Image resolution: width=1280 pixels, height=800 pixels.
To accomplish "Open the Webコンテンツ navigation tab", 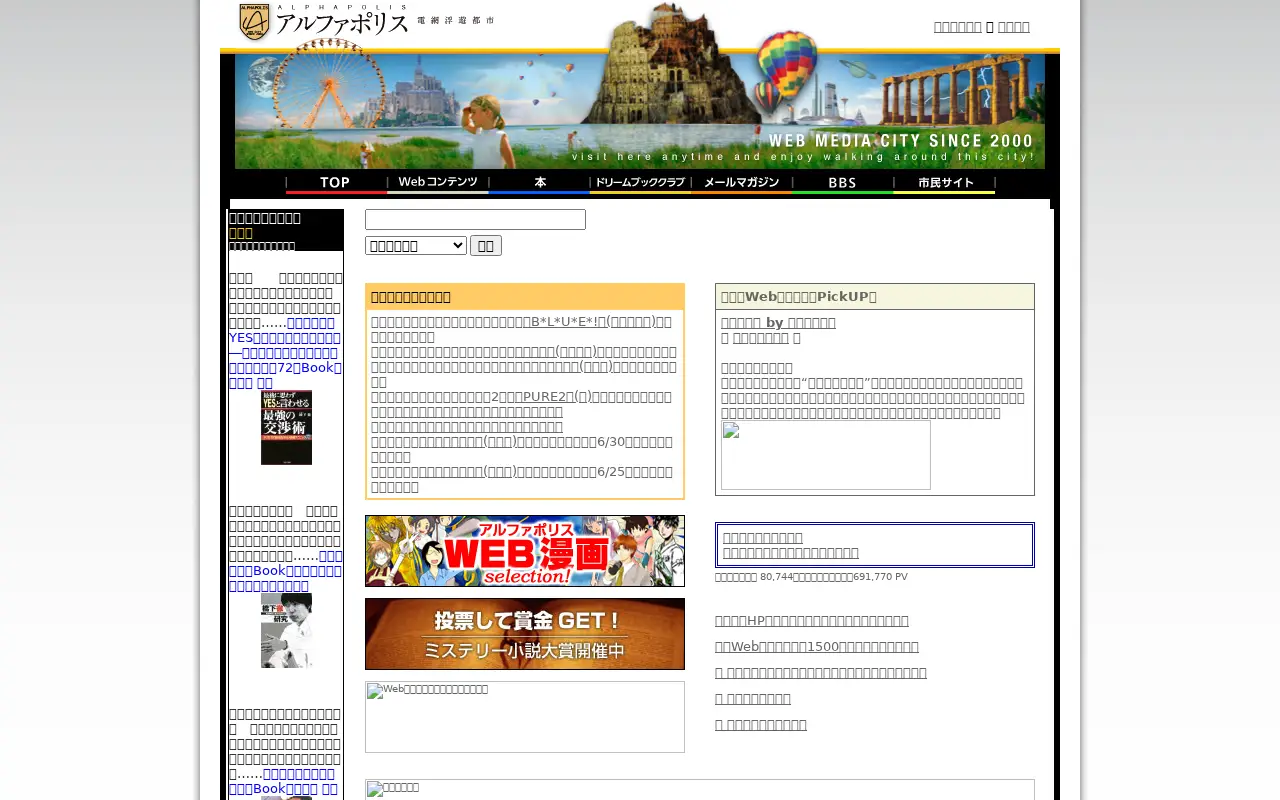I will pyautogui.click(x=438, y=184).
